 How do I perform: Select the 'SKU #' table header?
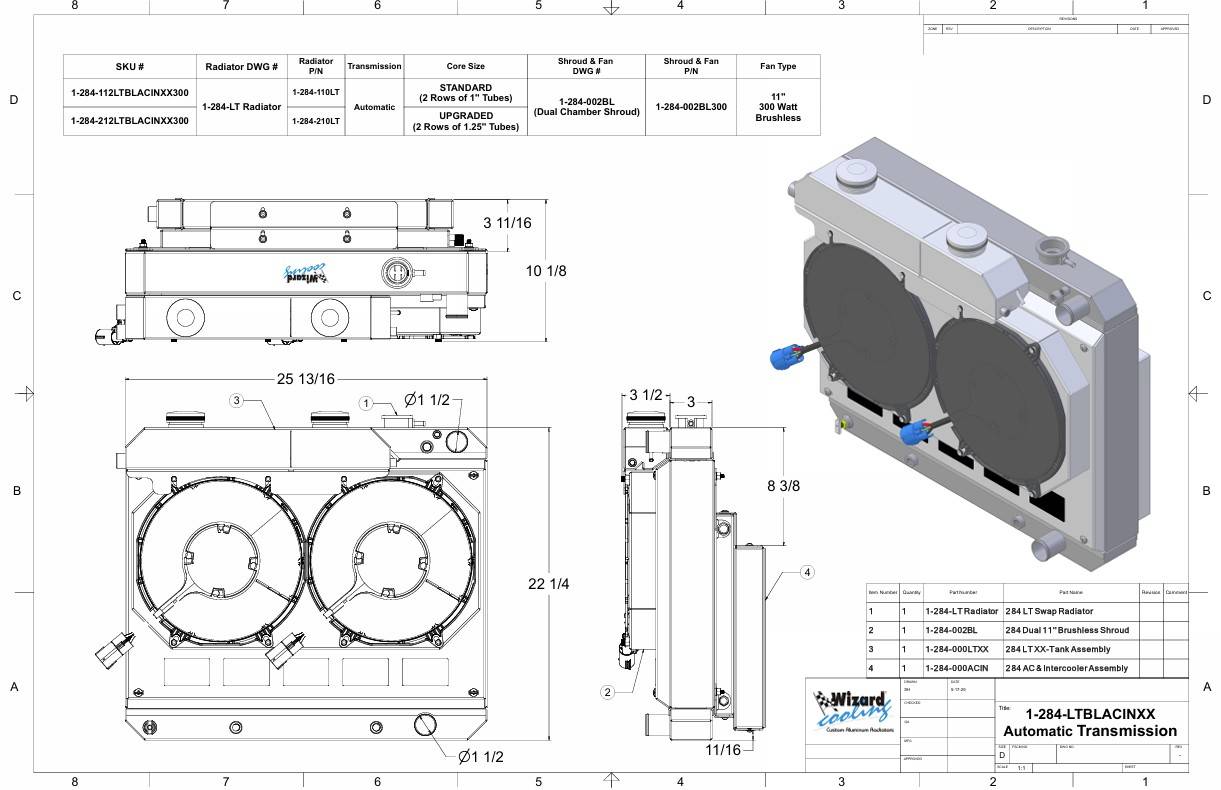coord(130,67)
